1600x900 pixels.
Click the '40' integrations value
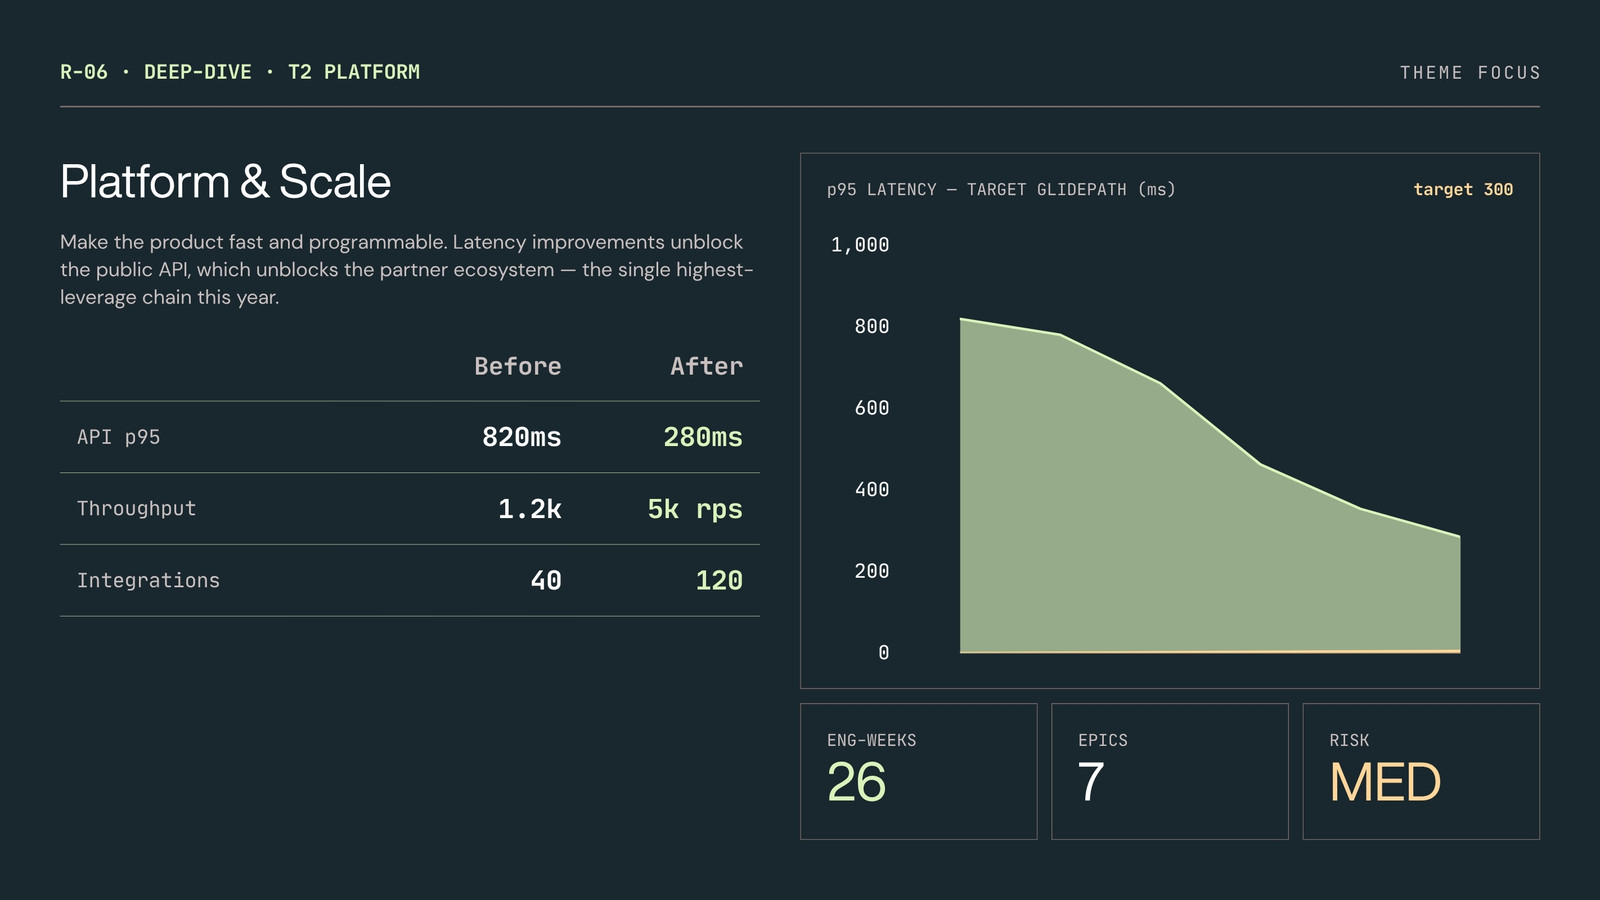(546, 580)
